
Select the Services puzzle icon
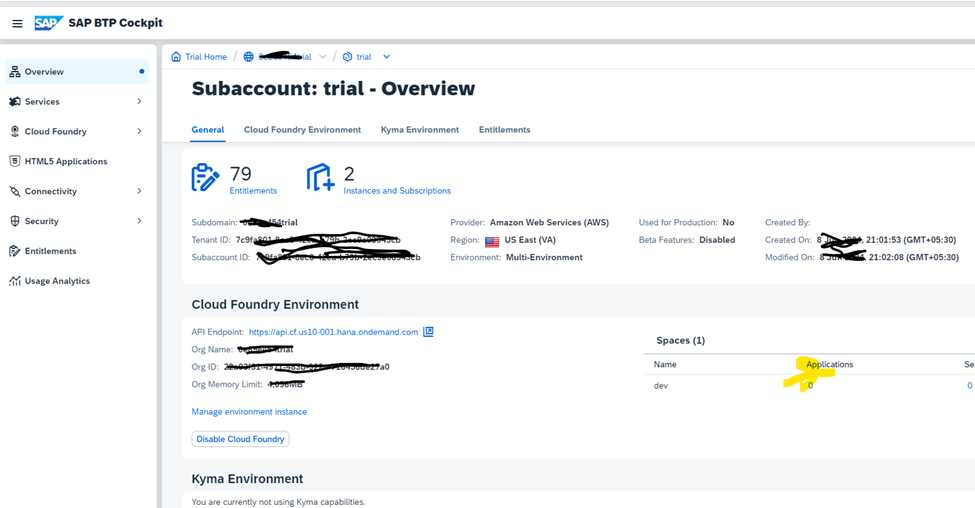pos(15,101)
